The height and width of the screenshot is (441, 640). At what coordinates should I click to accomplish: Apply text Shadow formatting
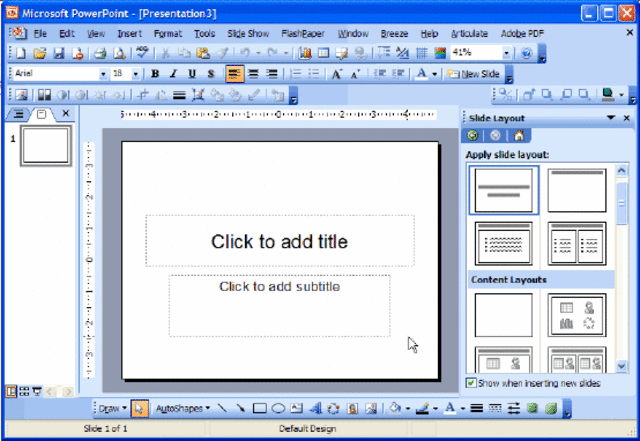(211, 74)
